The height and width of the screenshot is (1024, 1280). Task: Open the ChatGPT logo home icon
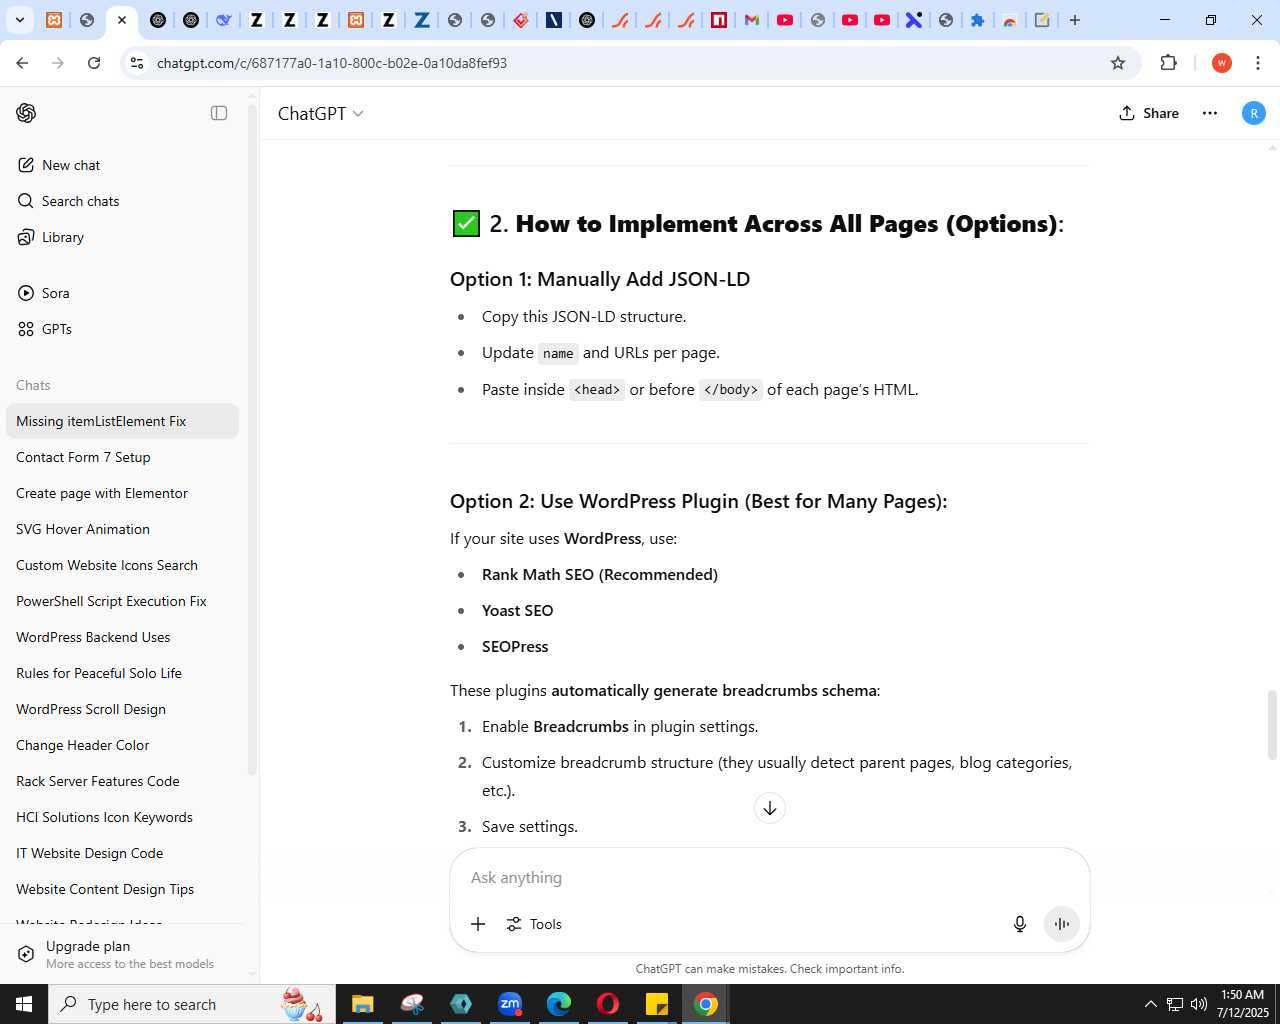point(26,113)
